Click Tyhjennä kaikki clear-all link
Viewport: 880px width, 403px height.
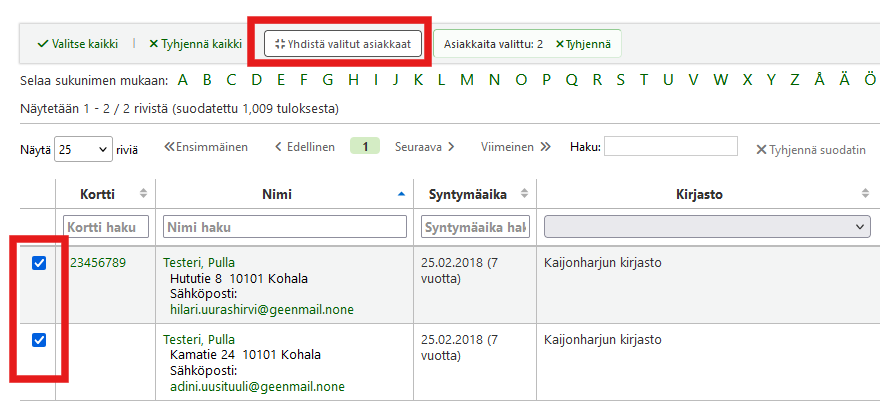[195, 44]
